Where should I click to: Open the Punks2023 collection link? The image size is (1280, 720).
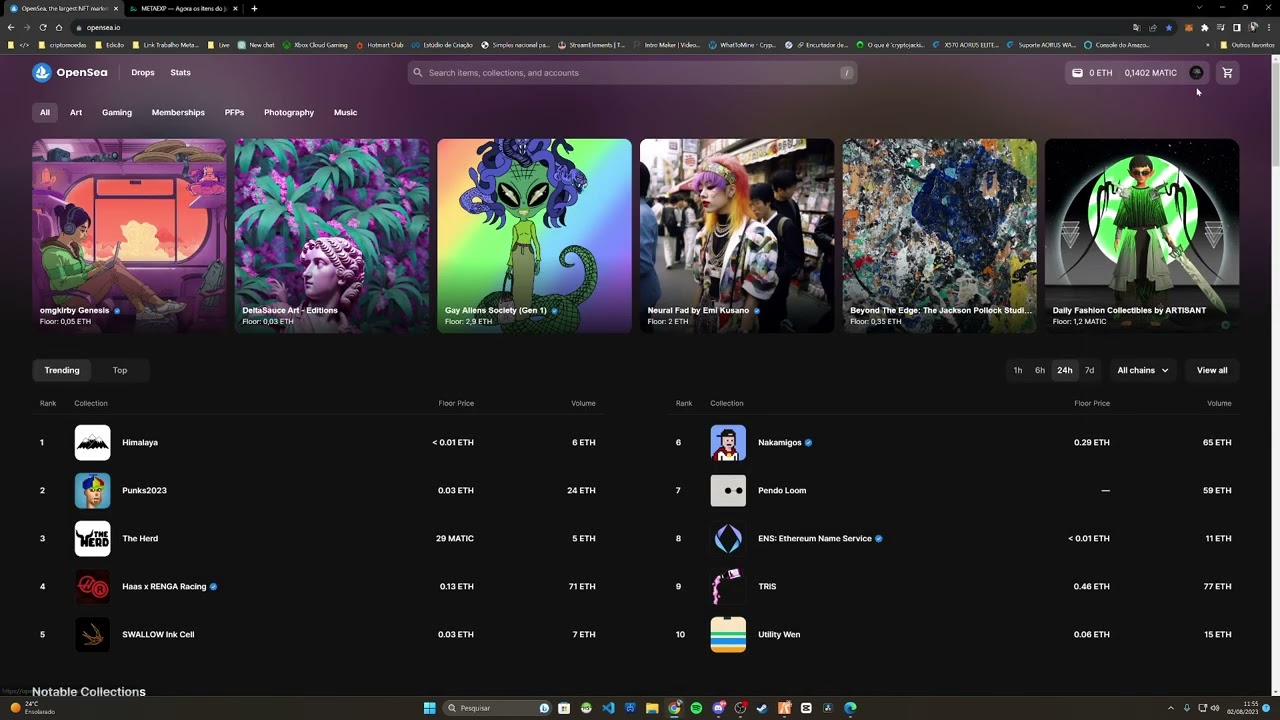tap(144, 490)
